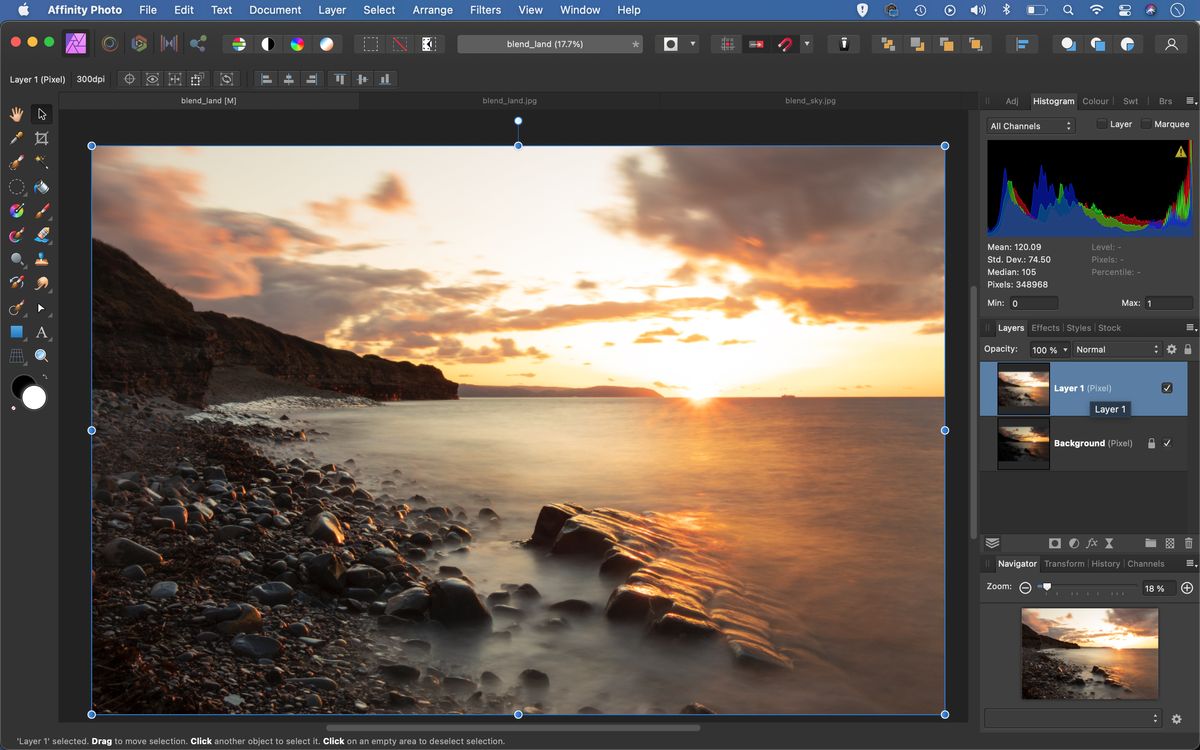Activate the Zoom tool

coord(41,355)
